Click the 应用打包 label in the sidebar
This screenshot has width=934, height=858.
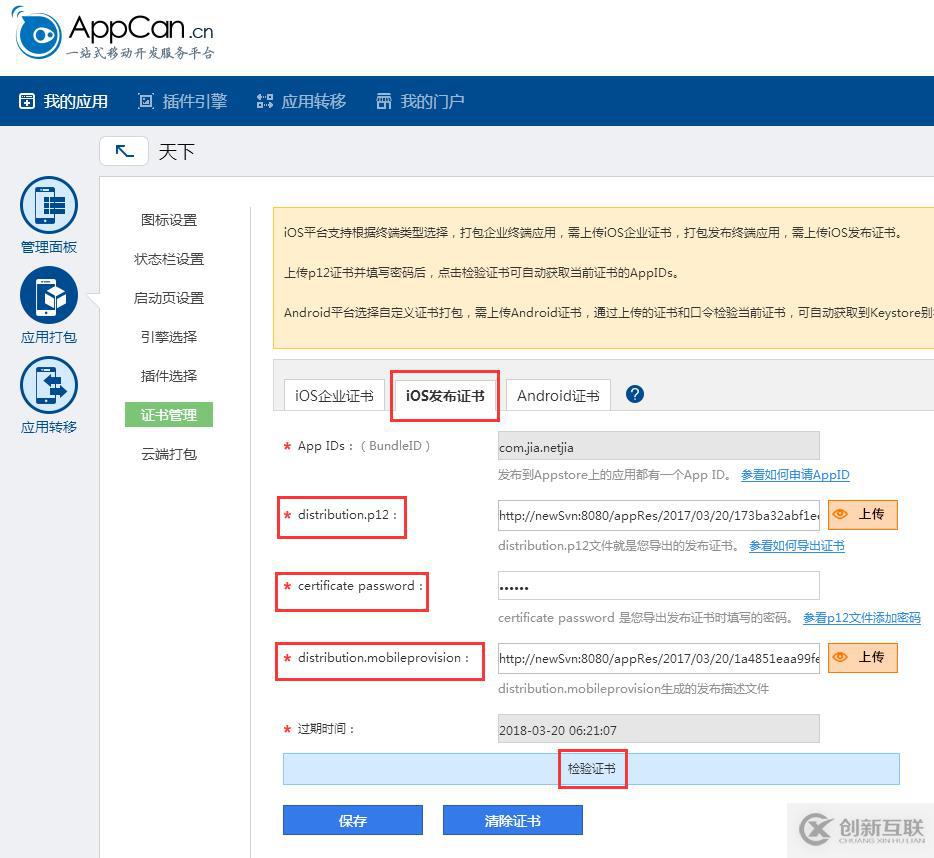click(x=49, y=337)
